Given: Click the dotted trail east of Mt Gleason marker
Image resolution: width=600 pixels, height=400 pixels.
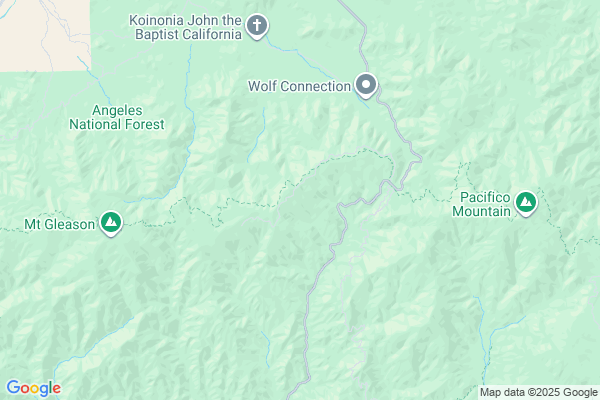Looking at the screenshot, I should point(161,218).
